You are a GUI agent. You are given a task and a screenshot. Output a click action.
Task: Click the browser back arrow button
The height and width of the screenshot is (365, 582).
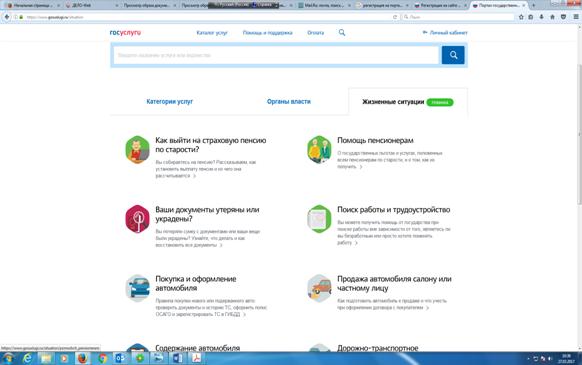click(x=7, y=17)
